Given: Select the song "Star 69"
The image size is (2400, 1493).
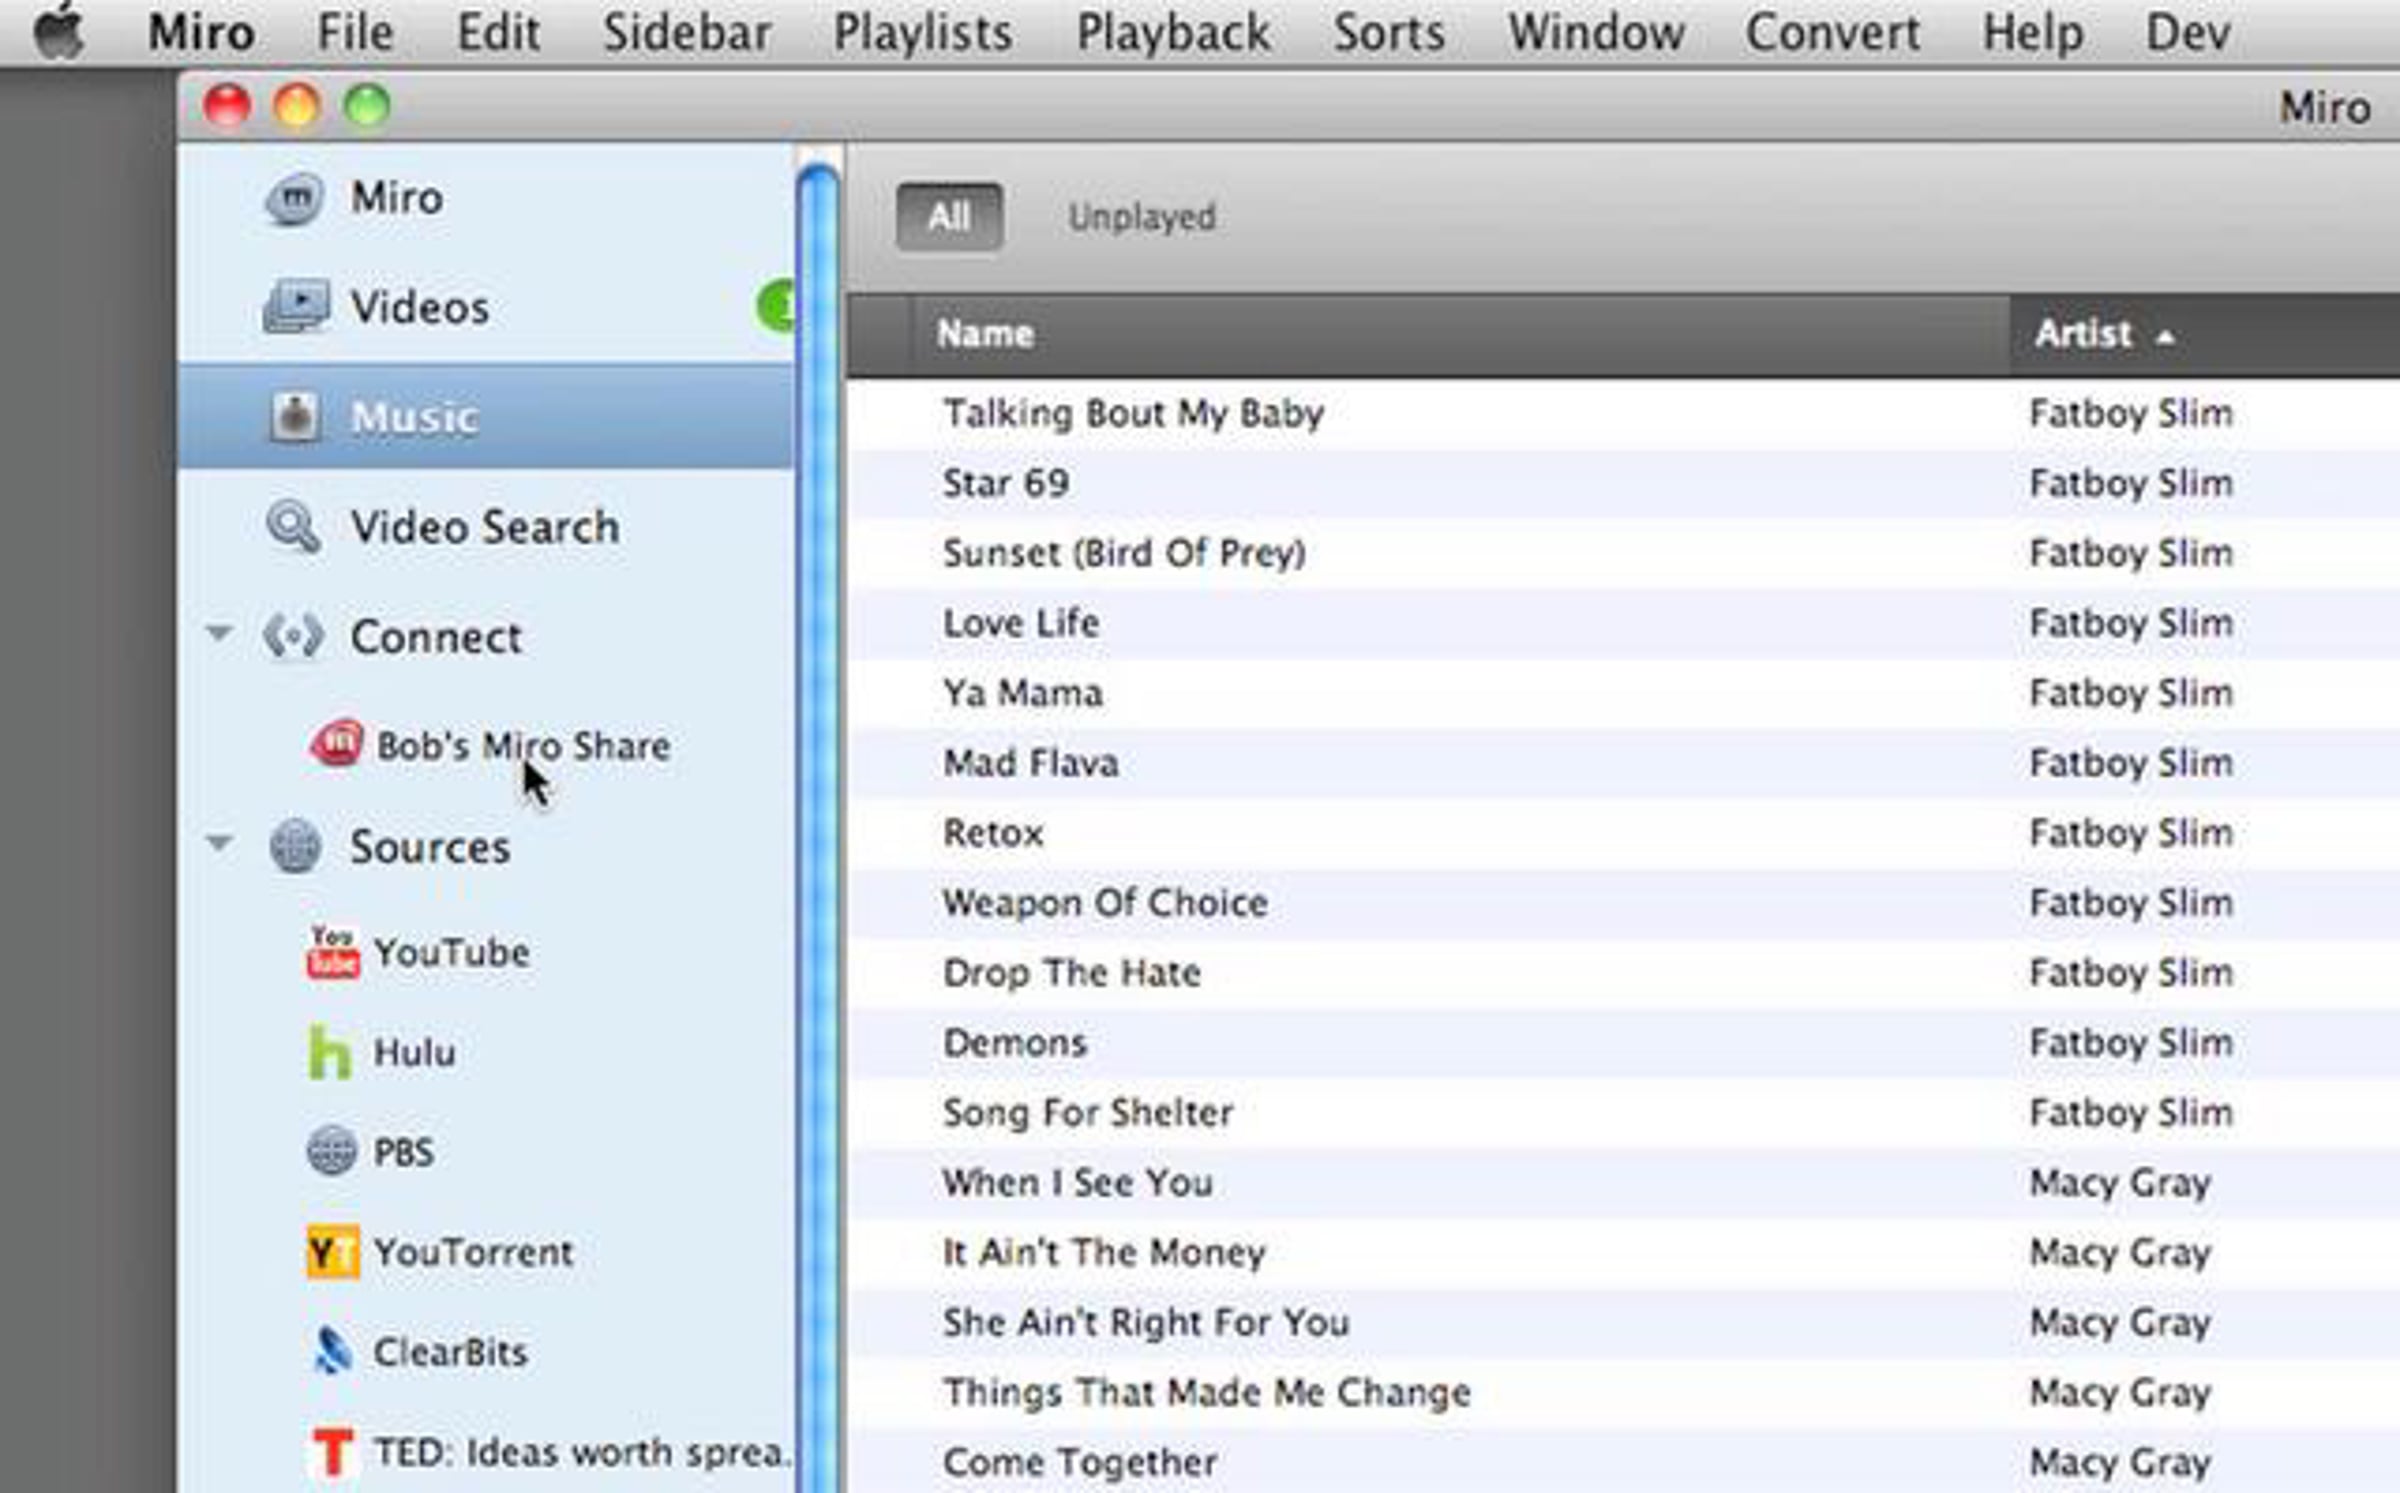Looking at the screenshot, I should tap(1006, 483).
